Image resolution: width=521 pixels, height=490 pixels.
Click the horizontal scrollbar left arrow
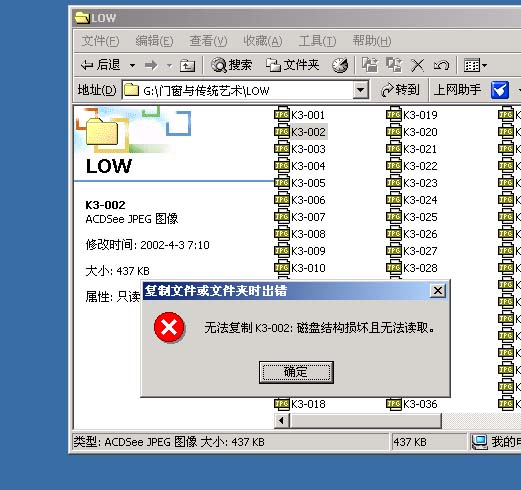[x=282, y=421]
